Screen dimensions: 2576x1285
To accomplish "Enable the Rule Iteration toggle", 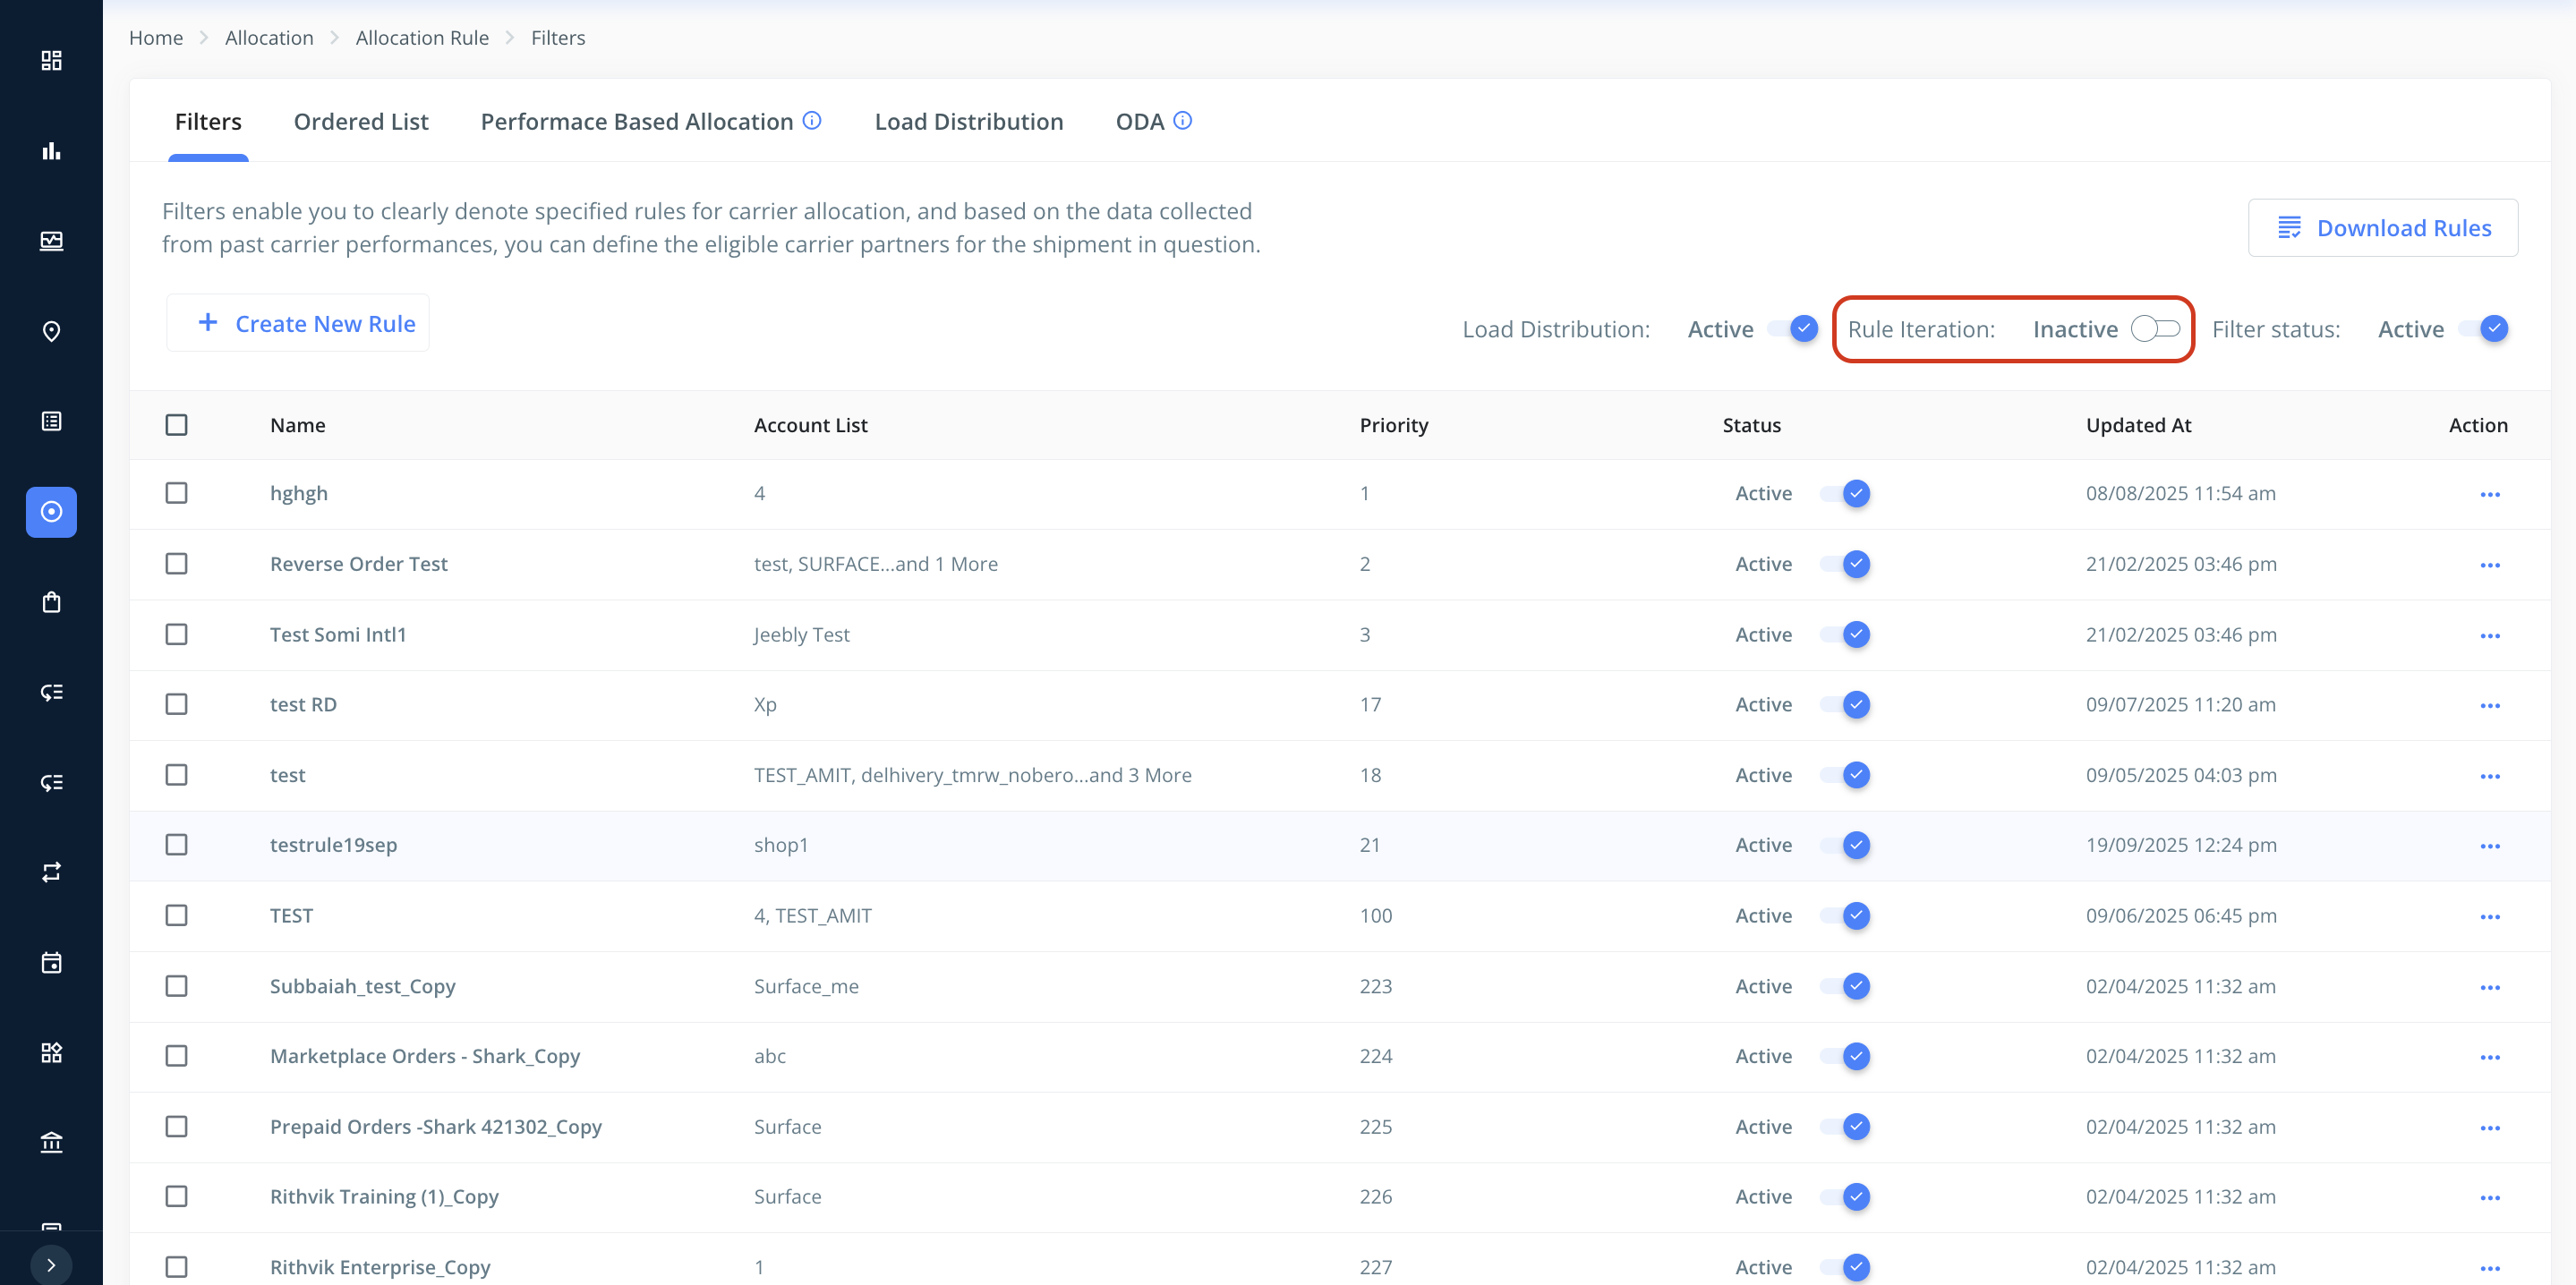I will click(2154, 329).
